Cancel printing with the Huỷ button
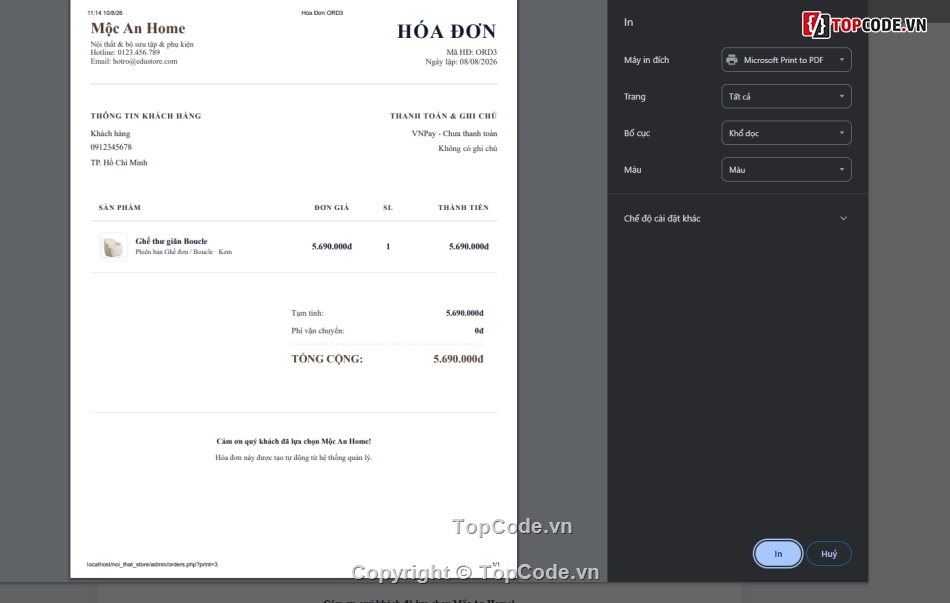The image size is (950, 603). coord(829,553)
